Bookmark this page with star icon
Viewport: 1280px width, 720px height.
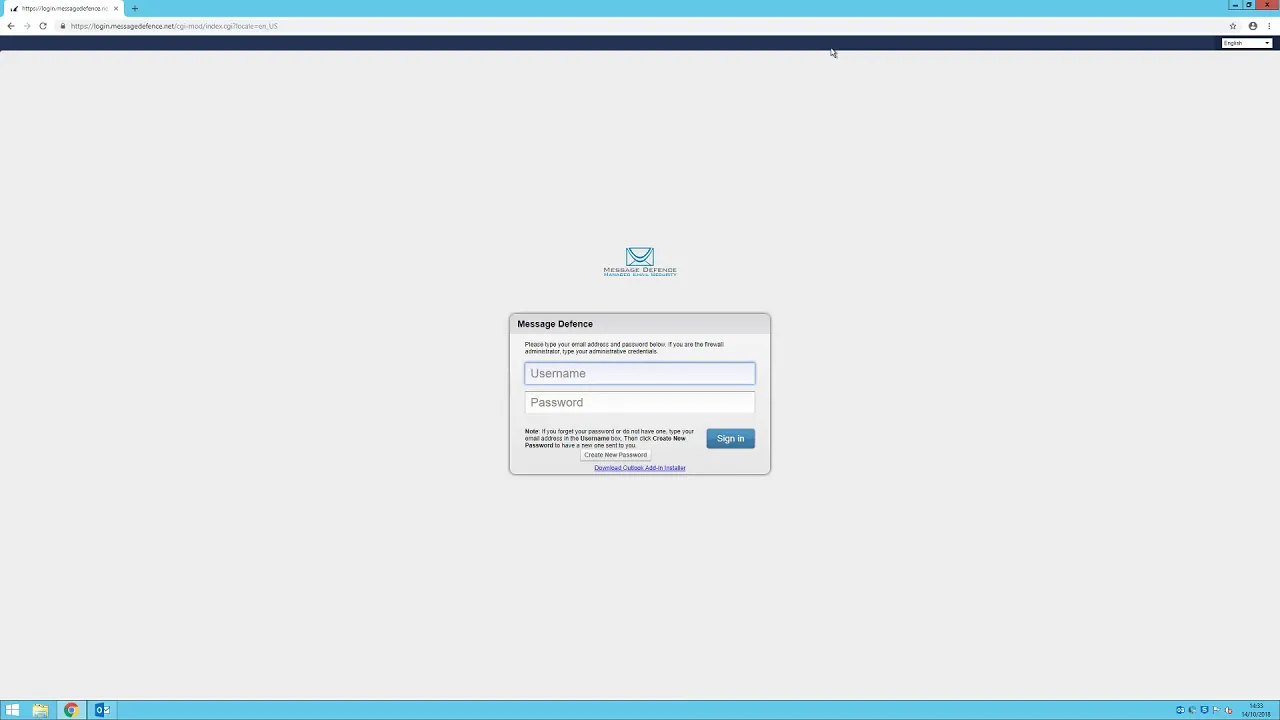[x=1233, y=26]
